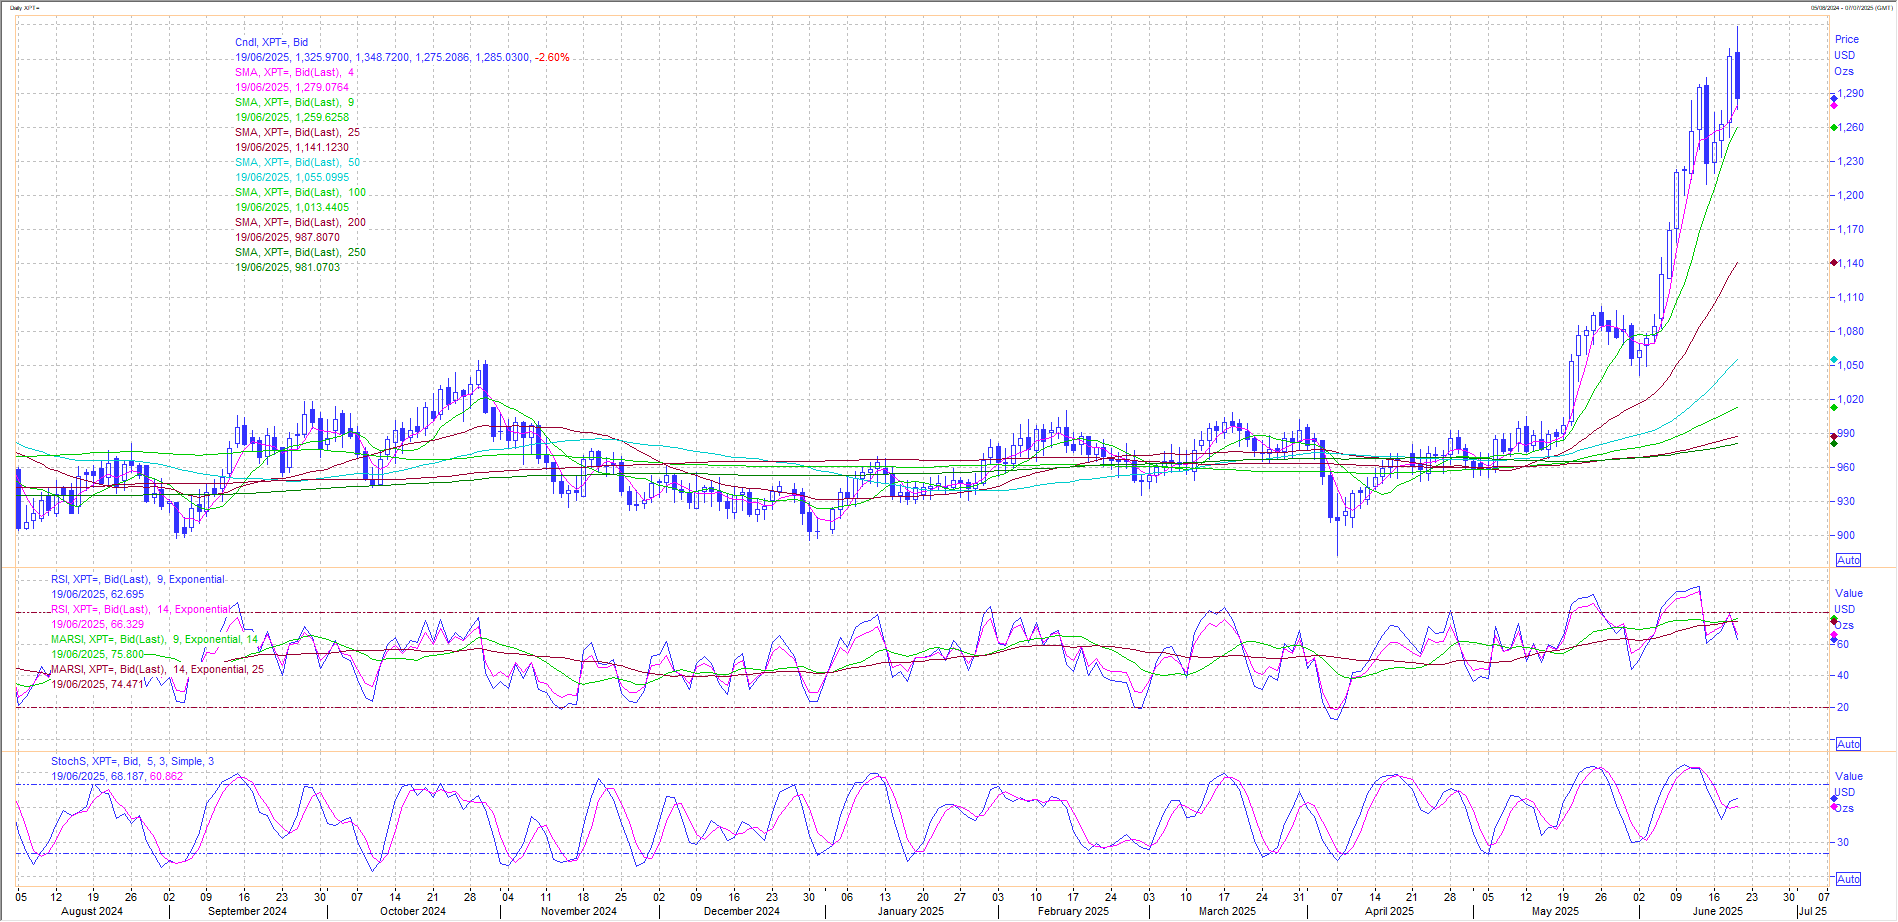Viewport: 1898px width, 922px height.
Task: Click the 'Value' axis title in the RSI panel
Action: pos(1849,593)
